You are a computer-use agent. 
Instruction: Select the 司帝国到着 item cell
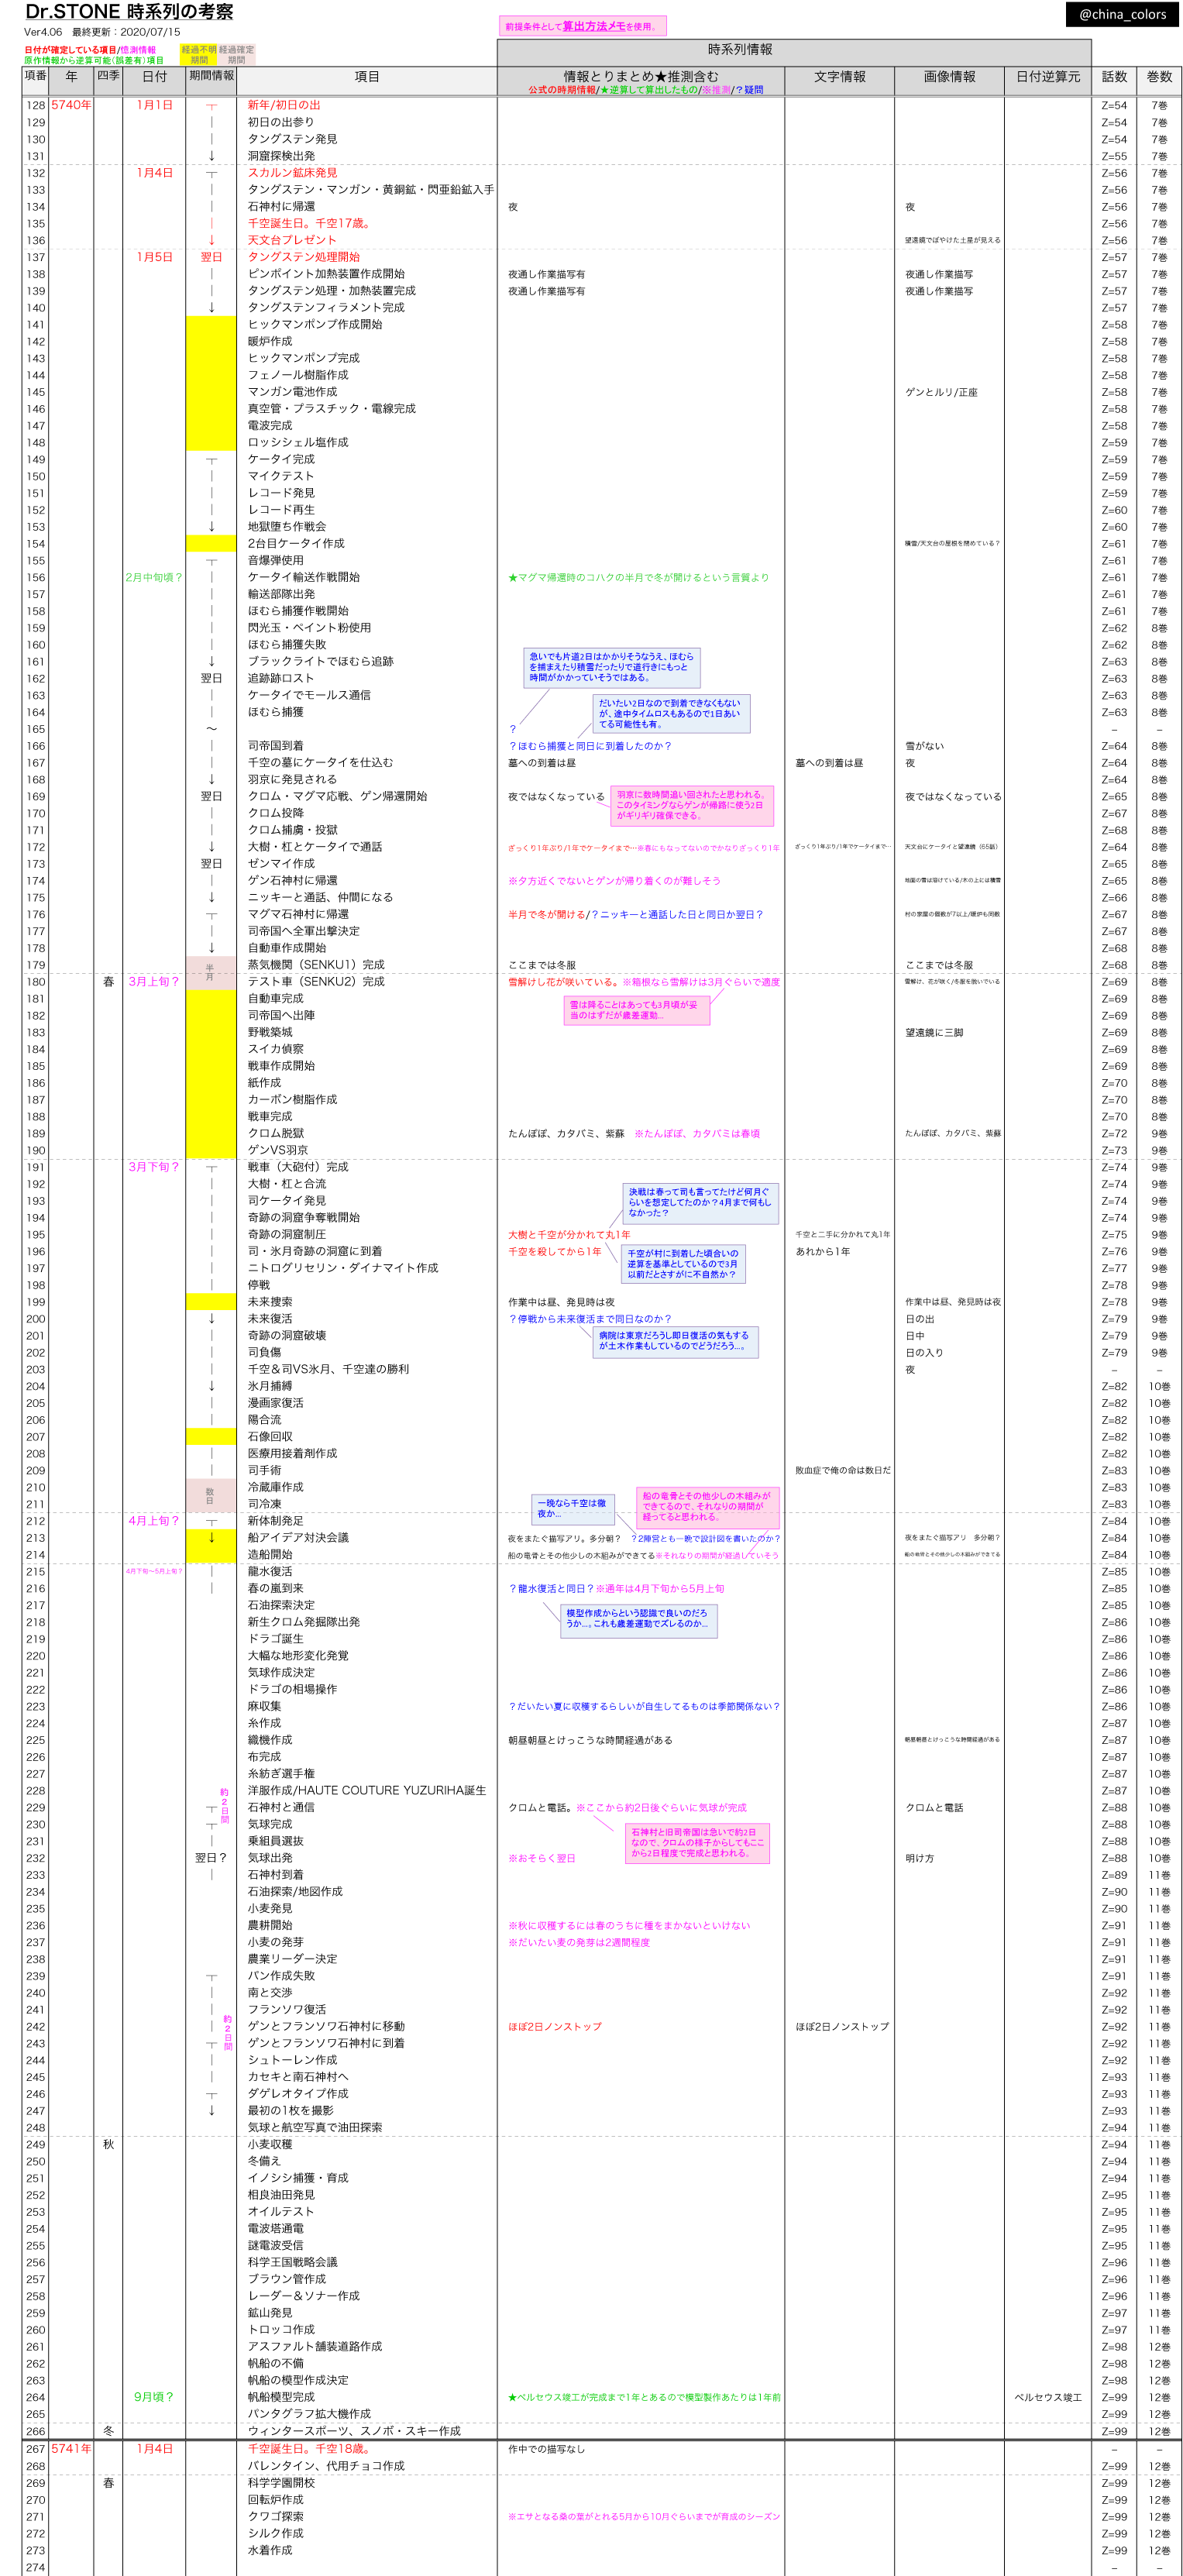275,746
